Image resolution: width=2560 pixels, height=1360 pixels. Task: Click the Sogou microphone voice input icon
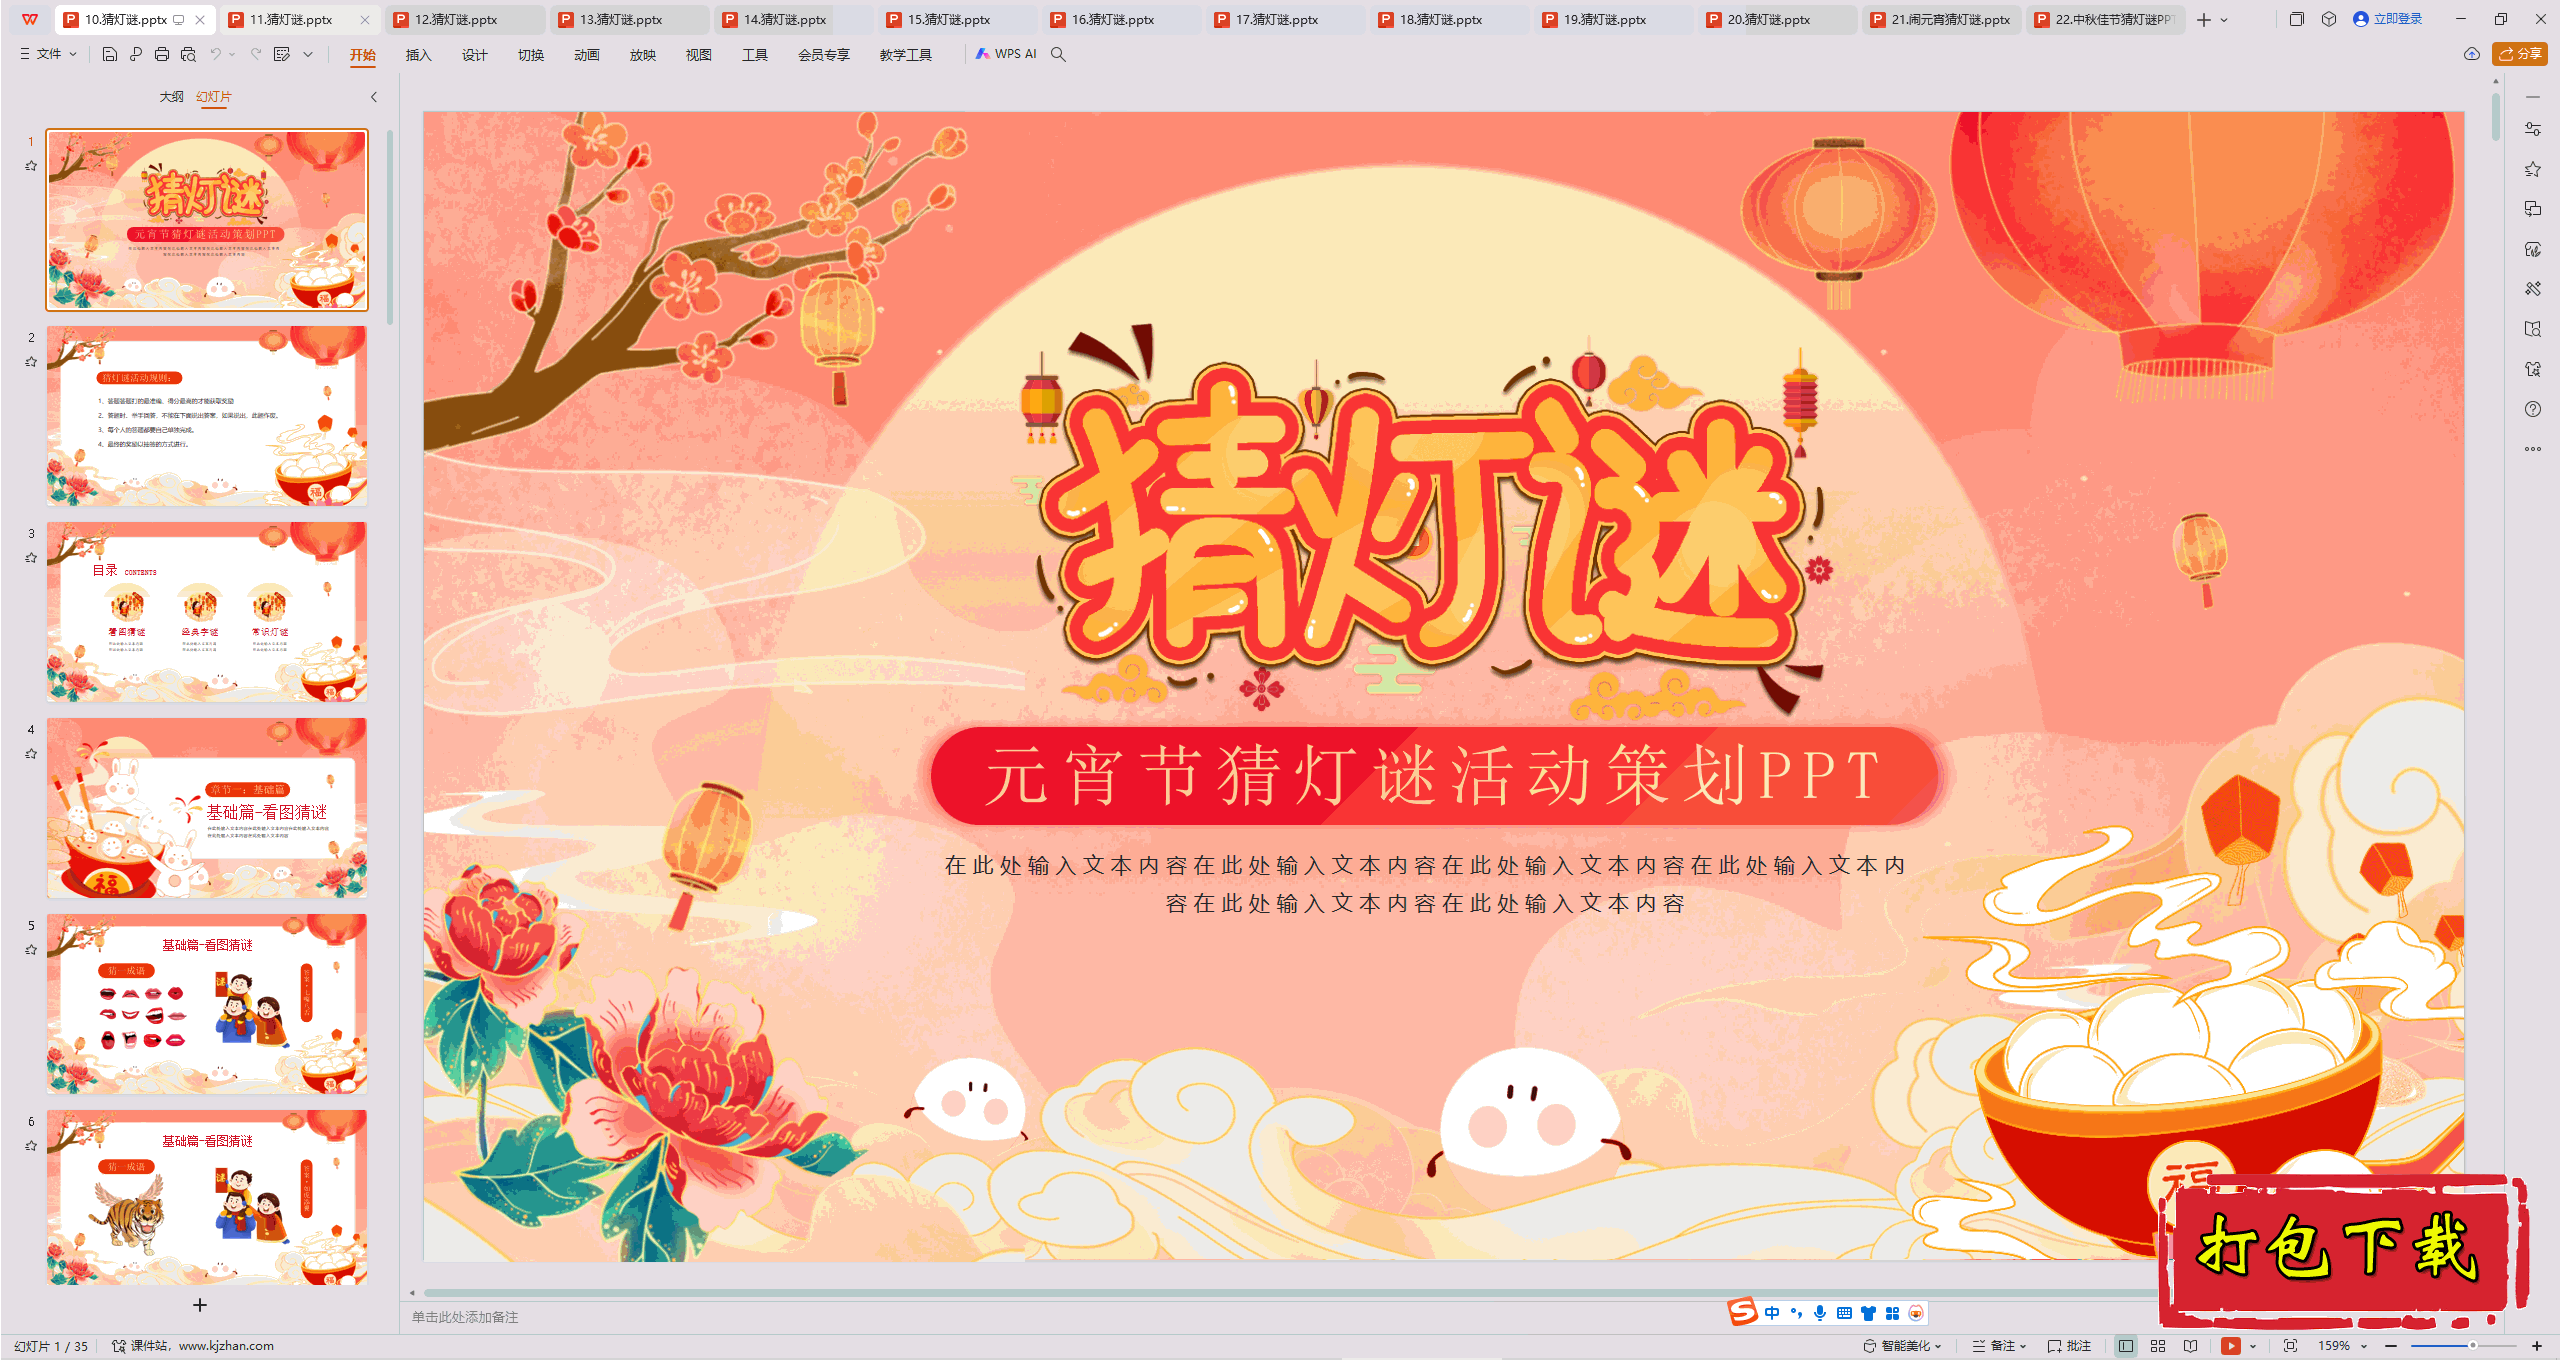(x=1820, y=1313)
